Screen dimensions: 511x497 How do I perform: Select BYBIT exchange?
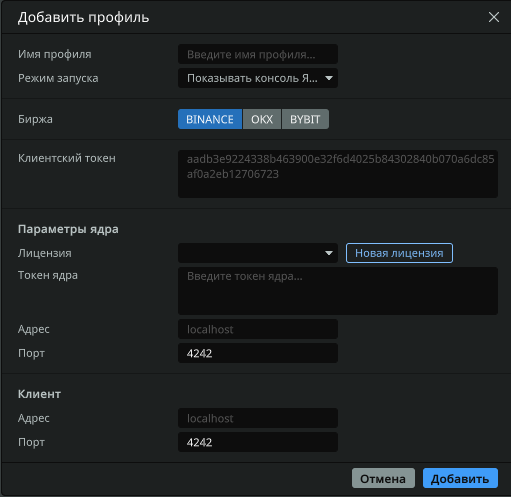tap(305, 119)
